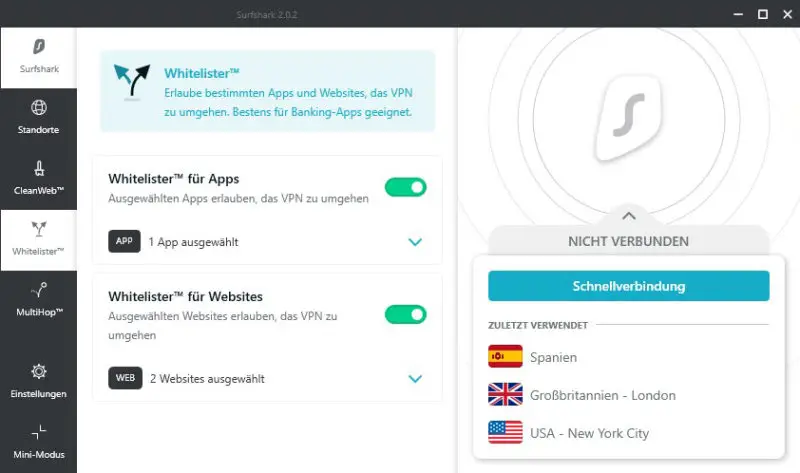Click the 'NICHT VERBUNDEN' status label
800x473 pixels.
pyautogui.click(x=629, y=241)
